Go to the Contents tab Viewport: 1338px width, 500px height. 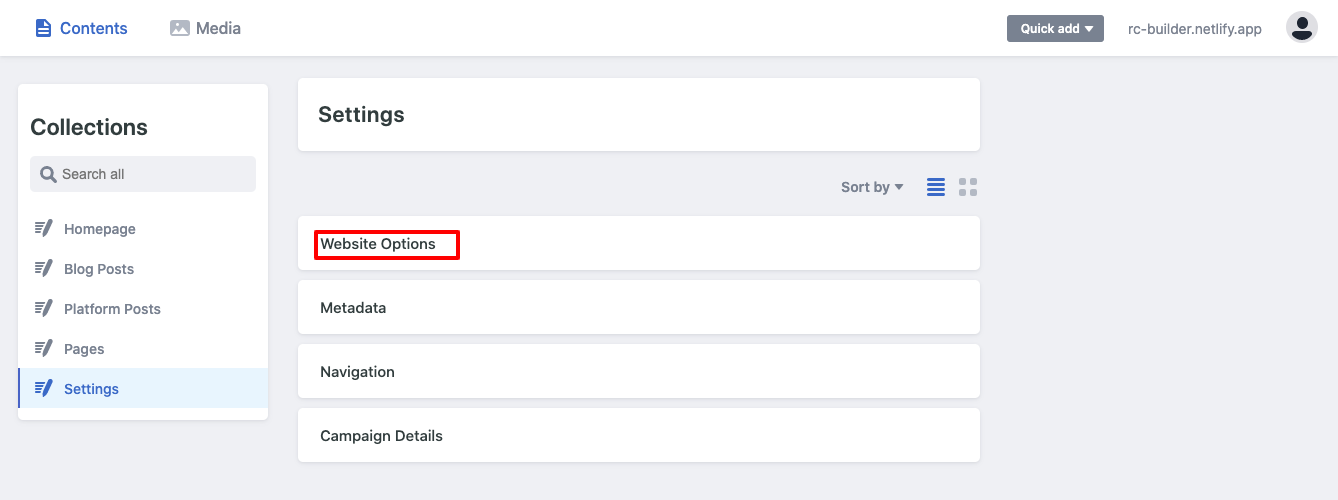(81, 28)
